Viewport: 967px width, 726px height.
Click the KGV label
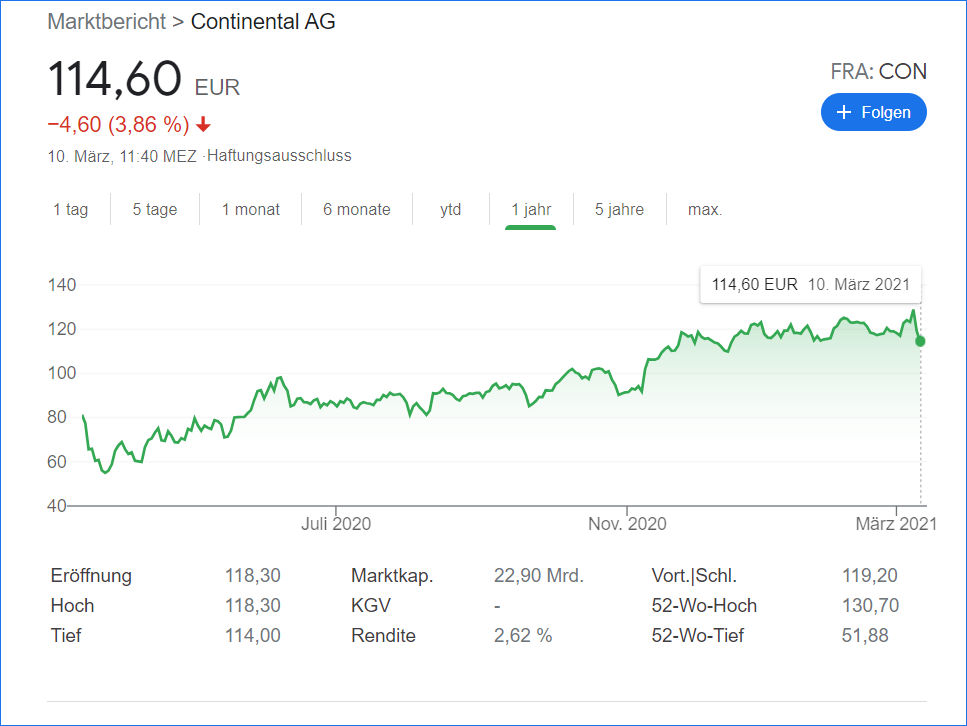[371, 606]
